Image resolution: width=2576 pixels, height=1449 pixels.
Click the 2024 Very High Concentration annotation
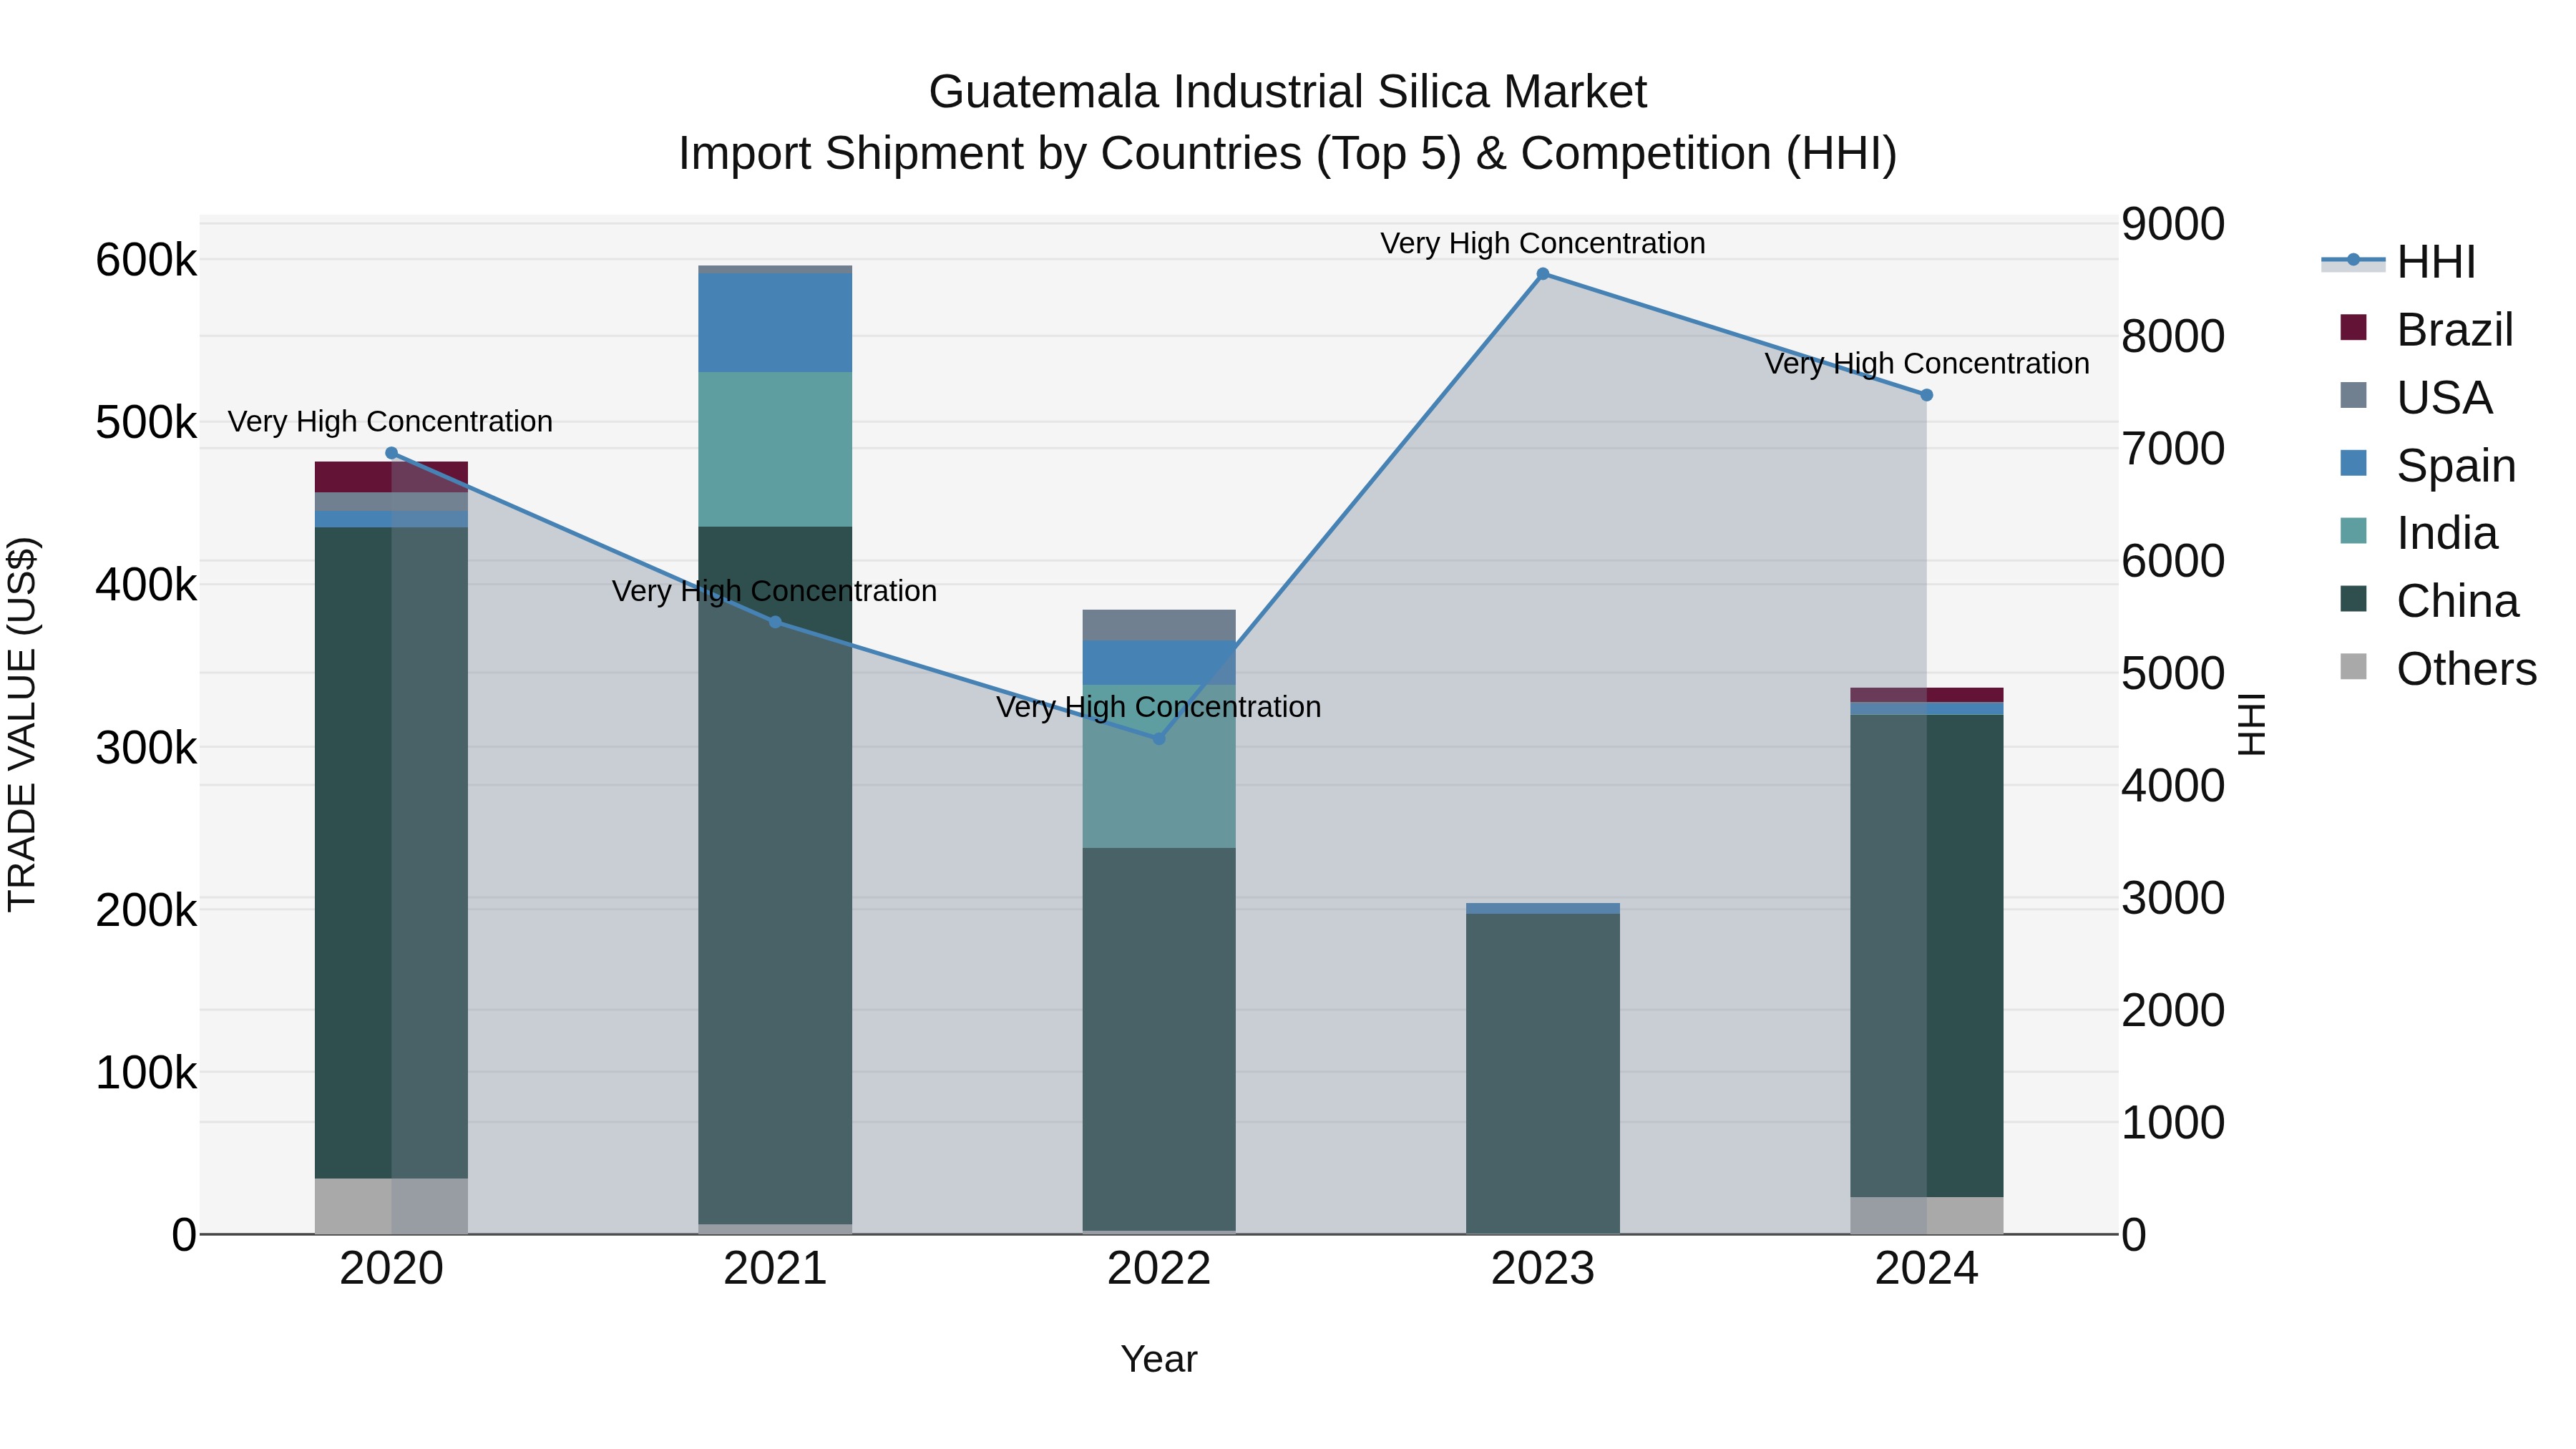[x=1927, y=363]
